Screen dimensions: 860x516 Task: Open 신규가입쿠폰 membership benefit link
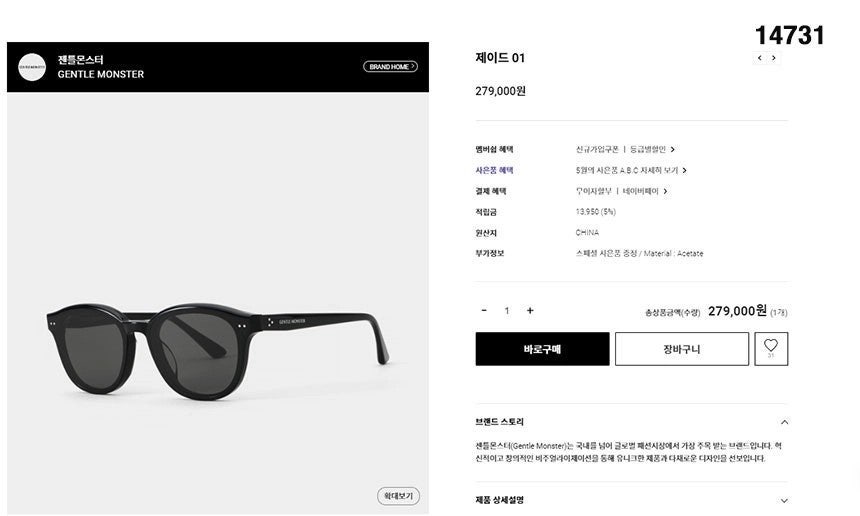click(x=597, y=149)
